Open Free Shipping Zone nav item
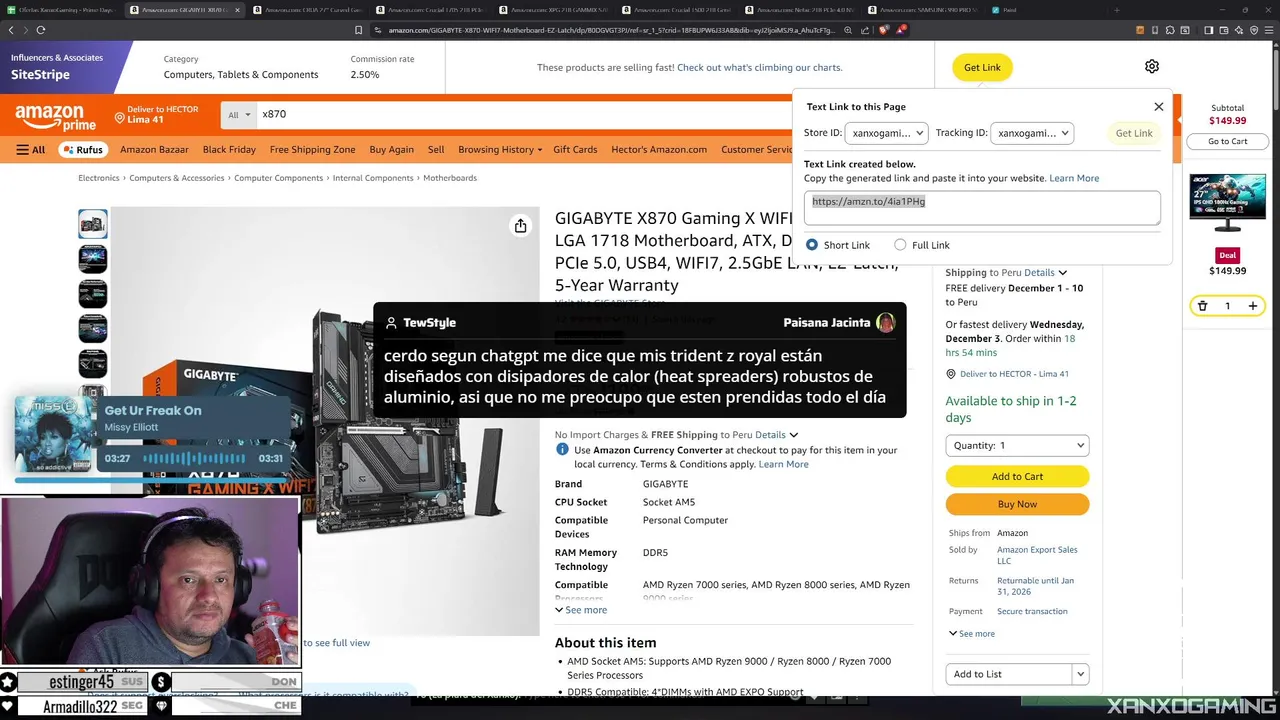 312,150
